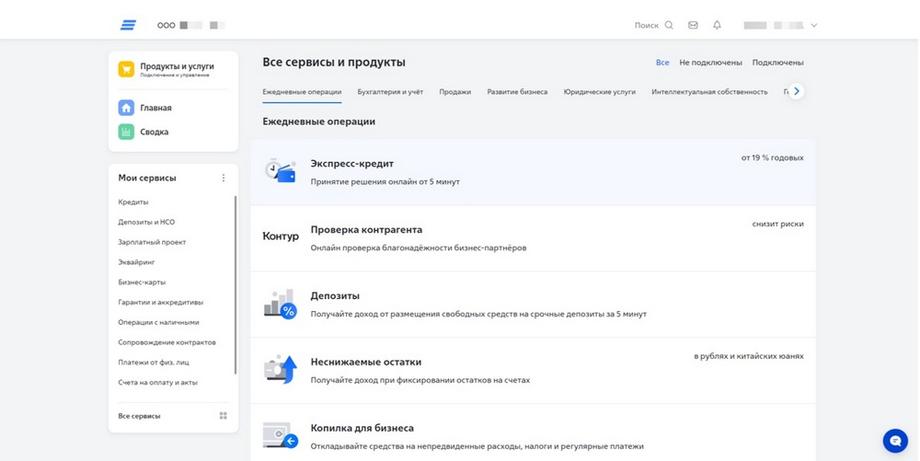Switch to Юридические услуги tab

tap(600, 92)
